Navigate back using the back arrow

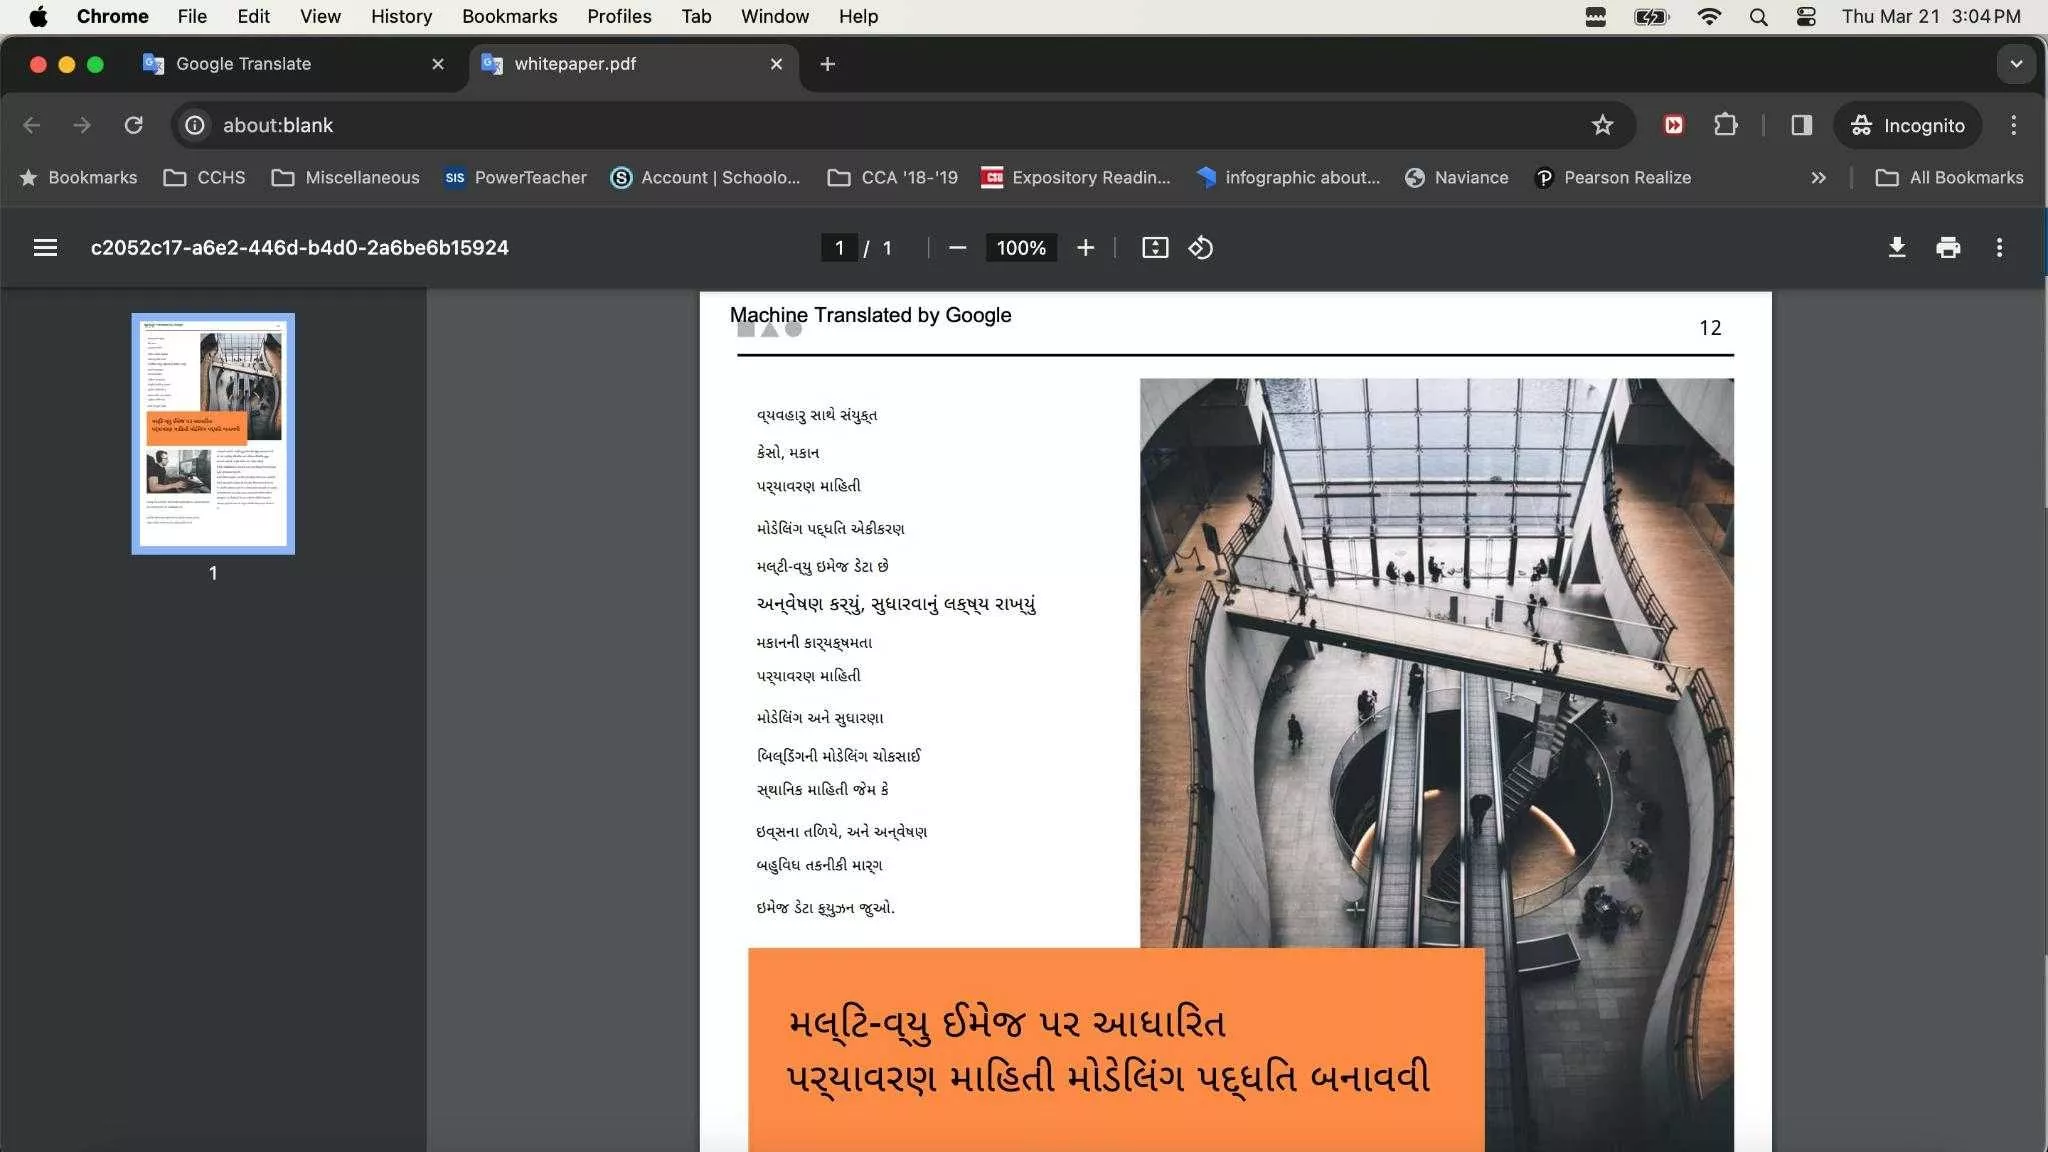pos(31,125)
